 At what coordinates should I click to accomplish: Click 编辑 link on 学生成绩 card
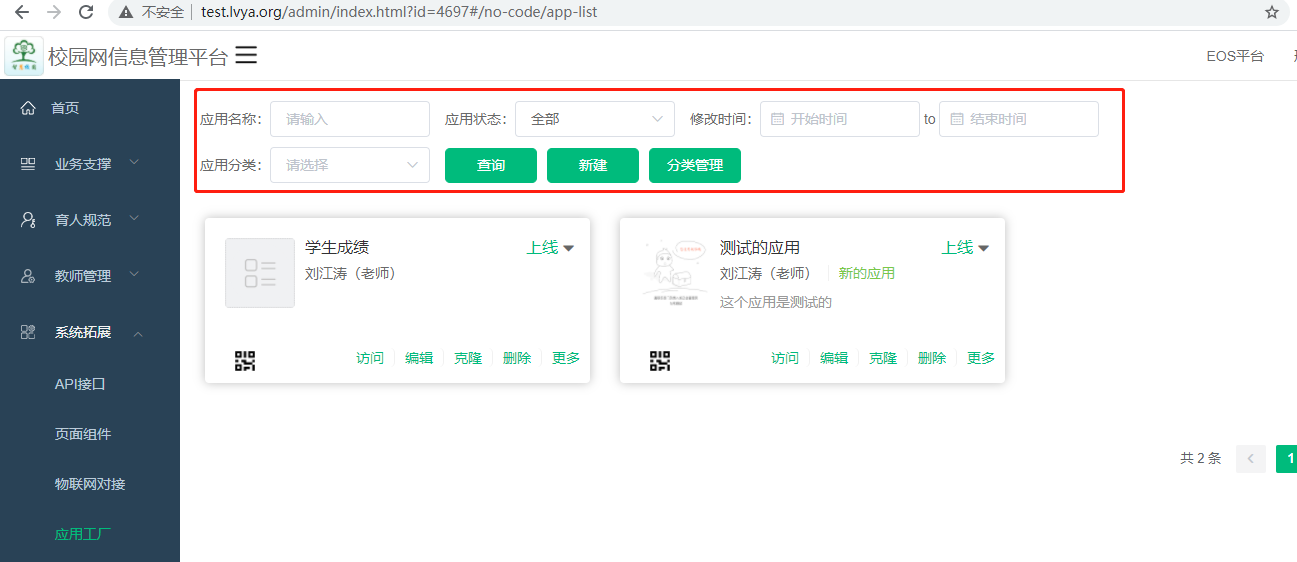click(419, 358)
